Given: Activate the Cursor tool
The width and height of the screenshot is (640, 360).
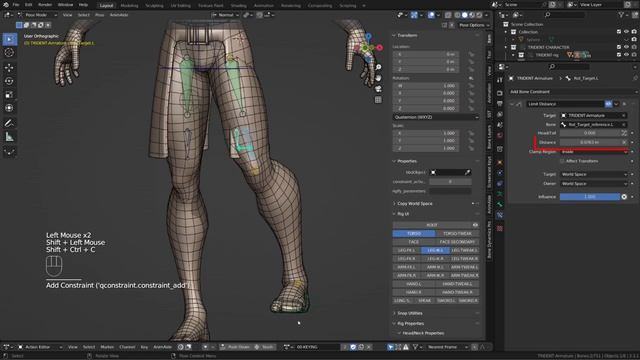Looking at the screenshot, I should coord(9,53).
